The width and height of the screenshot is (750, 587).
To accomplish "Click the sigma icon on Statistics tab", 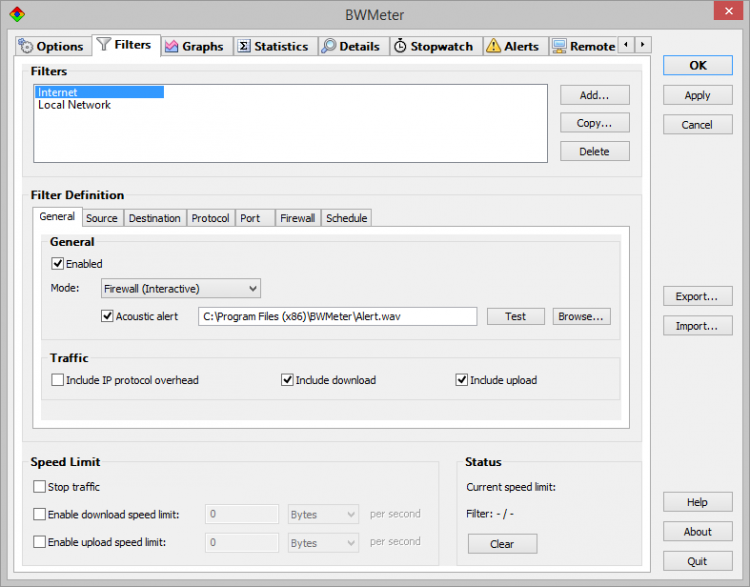I will point(244,46).
